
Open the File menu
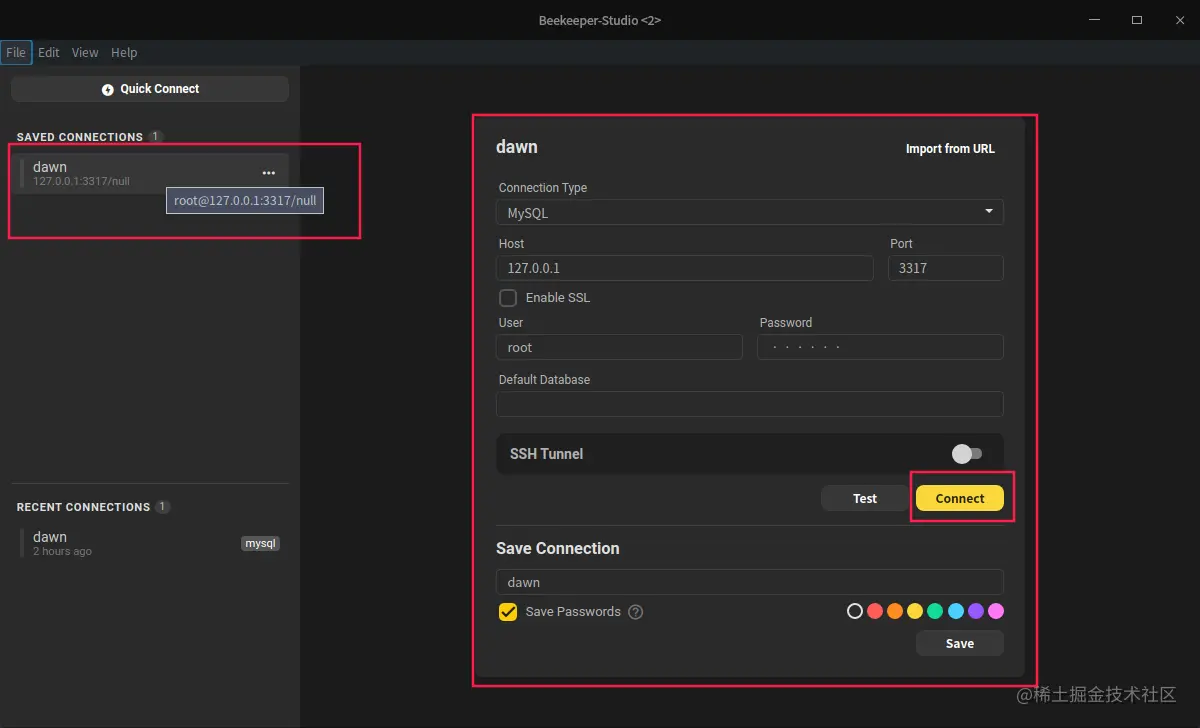coord(16,53)
